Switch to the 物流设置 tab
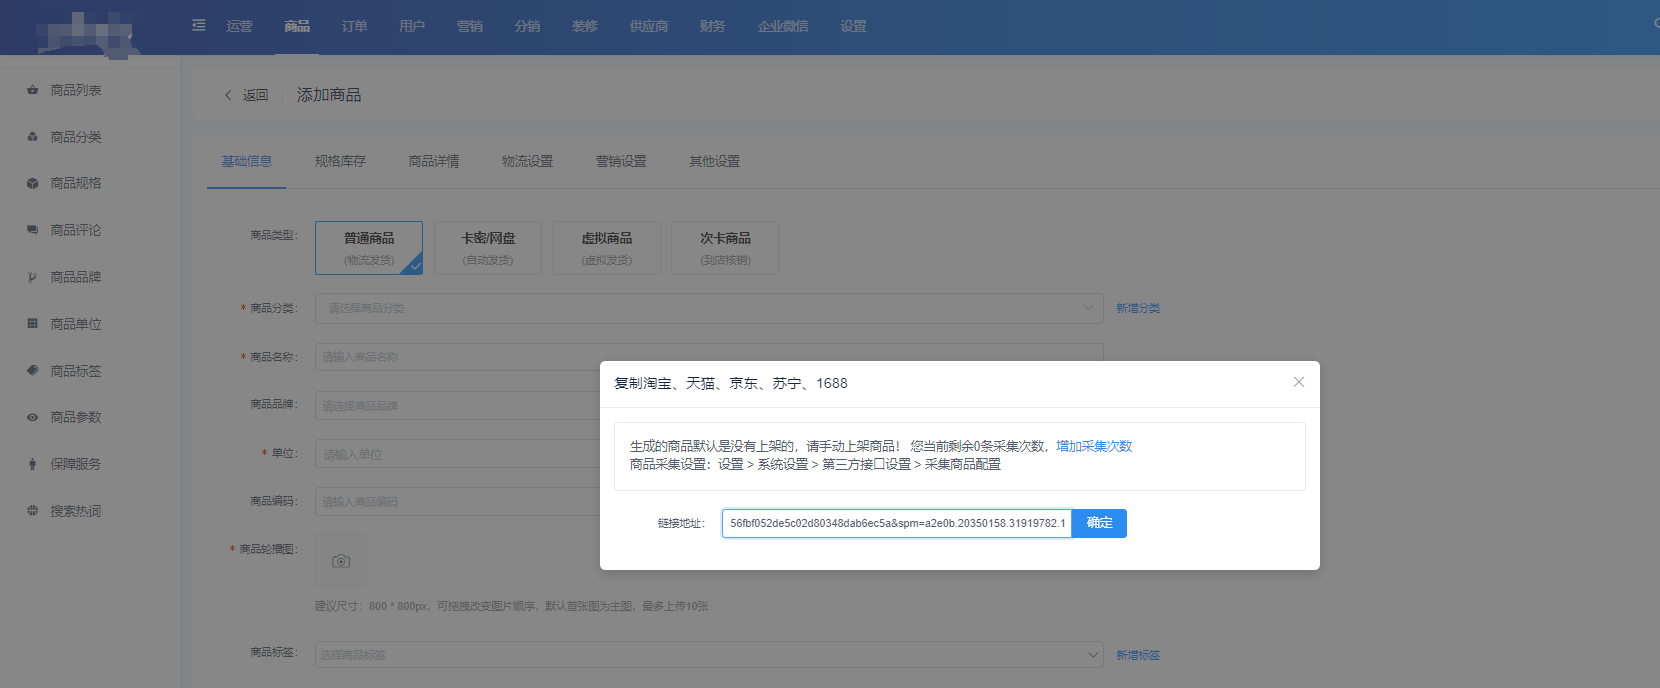 (x=527, y=161)
